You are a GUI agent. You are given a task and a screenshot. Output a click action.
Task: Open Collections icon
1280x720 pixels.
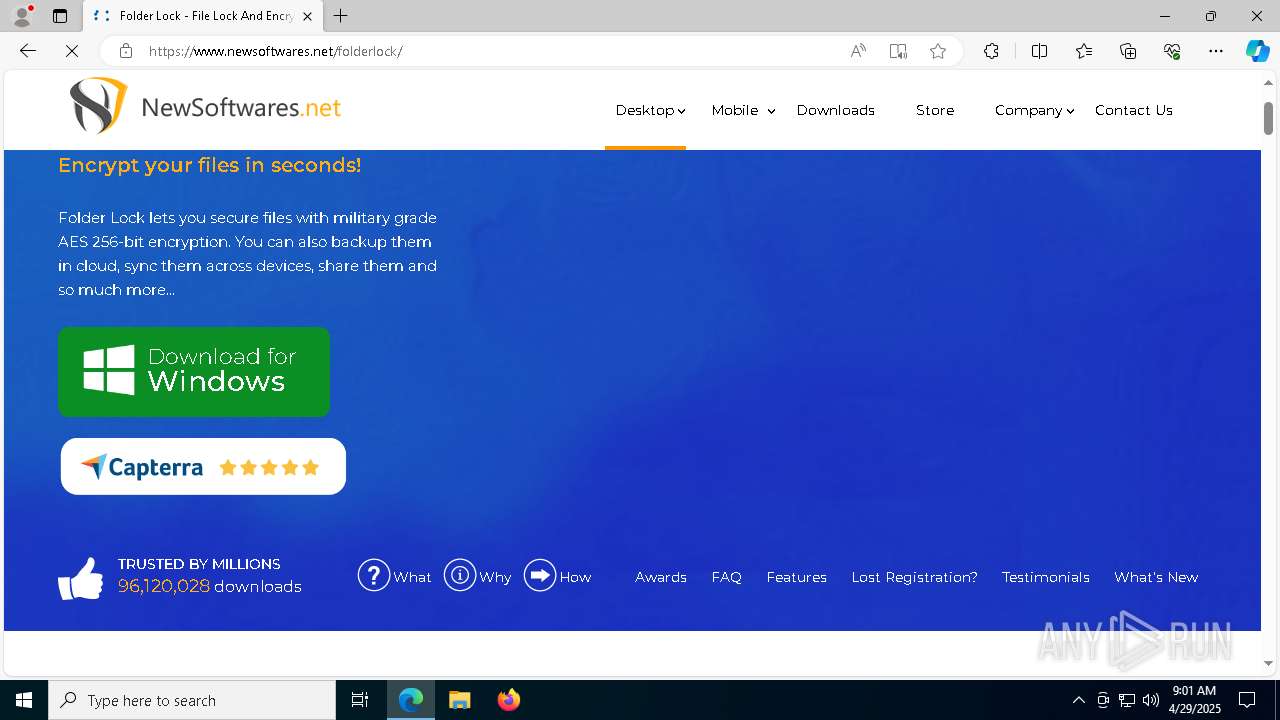1128,51
